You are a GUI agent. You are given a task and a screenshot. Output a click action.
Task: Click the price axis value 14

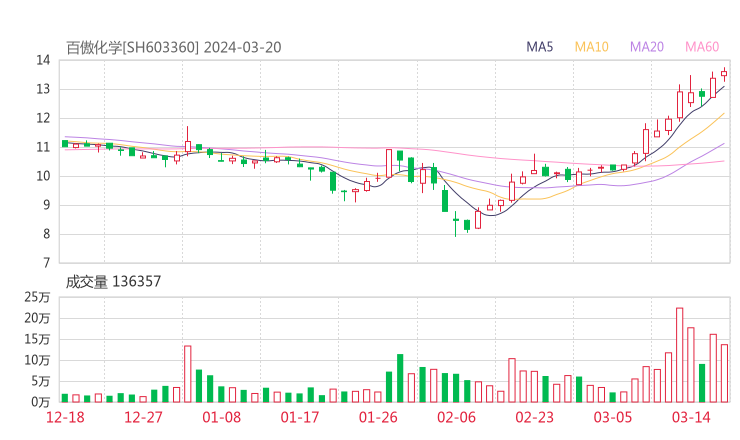pos(43,60)
